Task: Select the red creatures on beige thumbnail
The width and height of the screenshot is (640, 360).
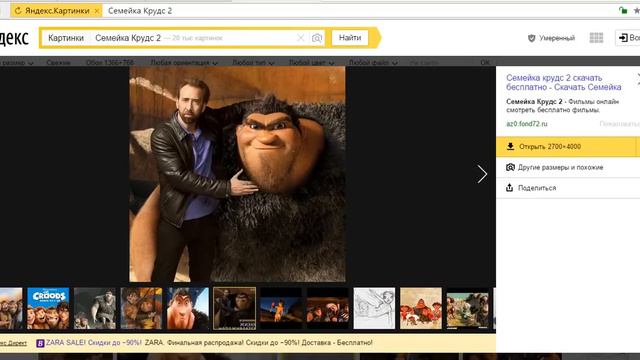Action: 421,308
